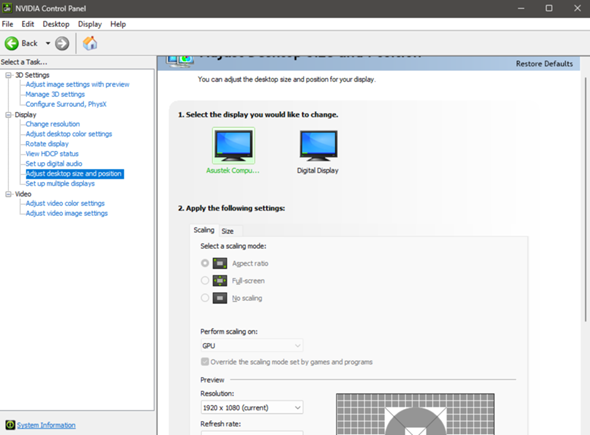Open the Help menu

click(x=118, y=24)
